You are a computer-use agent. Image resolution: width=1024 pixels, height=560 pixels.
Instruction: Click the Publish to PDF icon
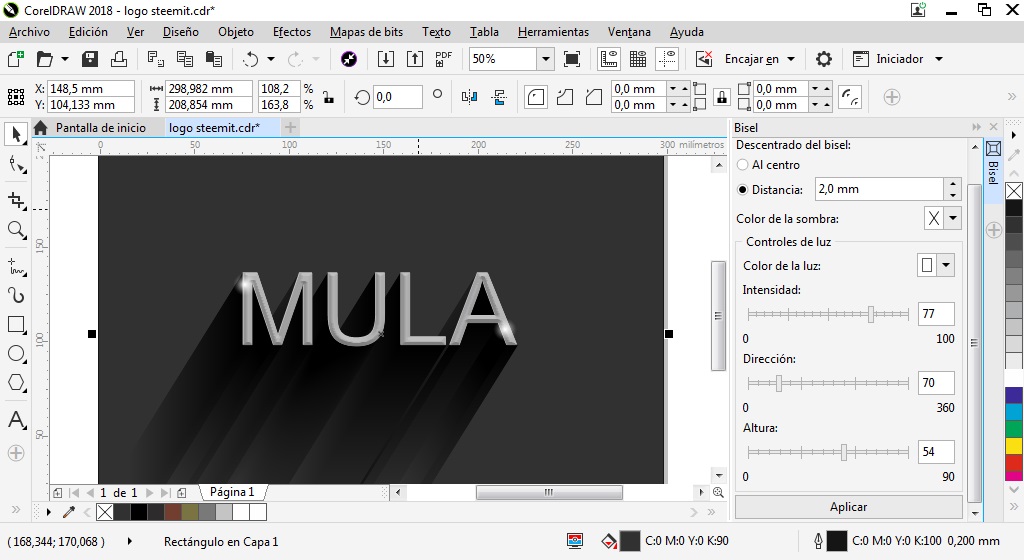pos(443,59)
